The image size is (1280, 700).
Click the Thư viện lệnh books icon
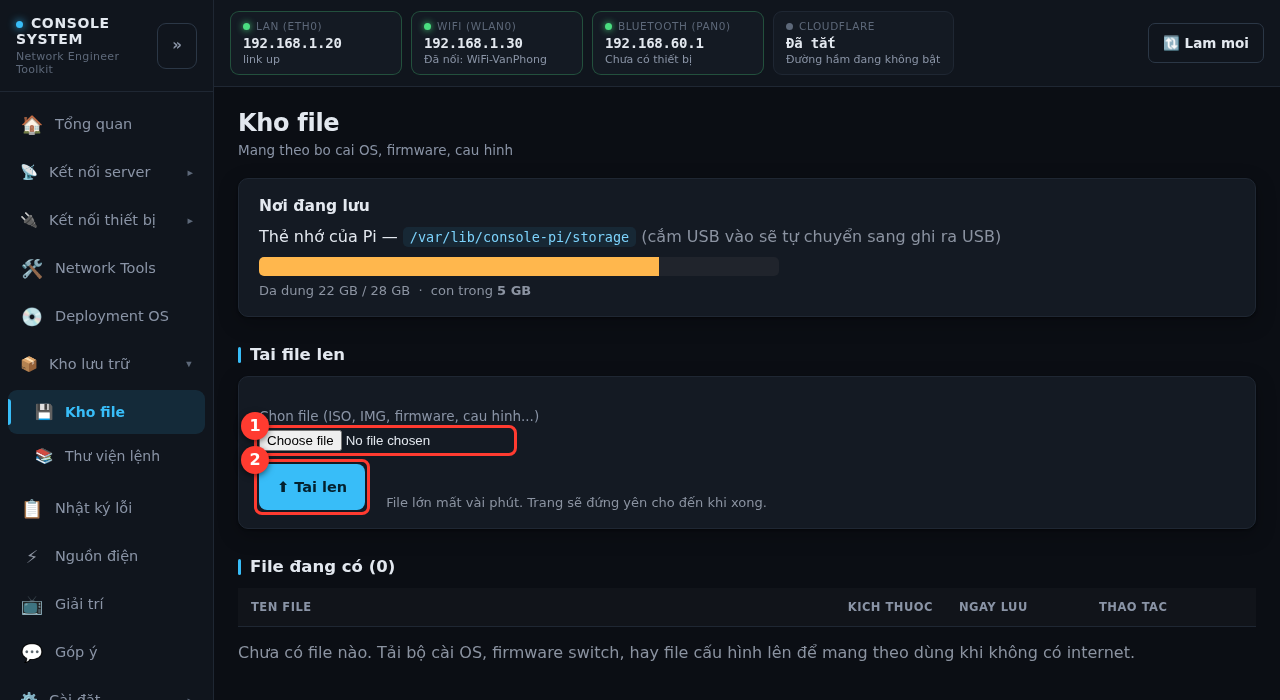[44, 456]
